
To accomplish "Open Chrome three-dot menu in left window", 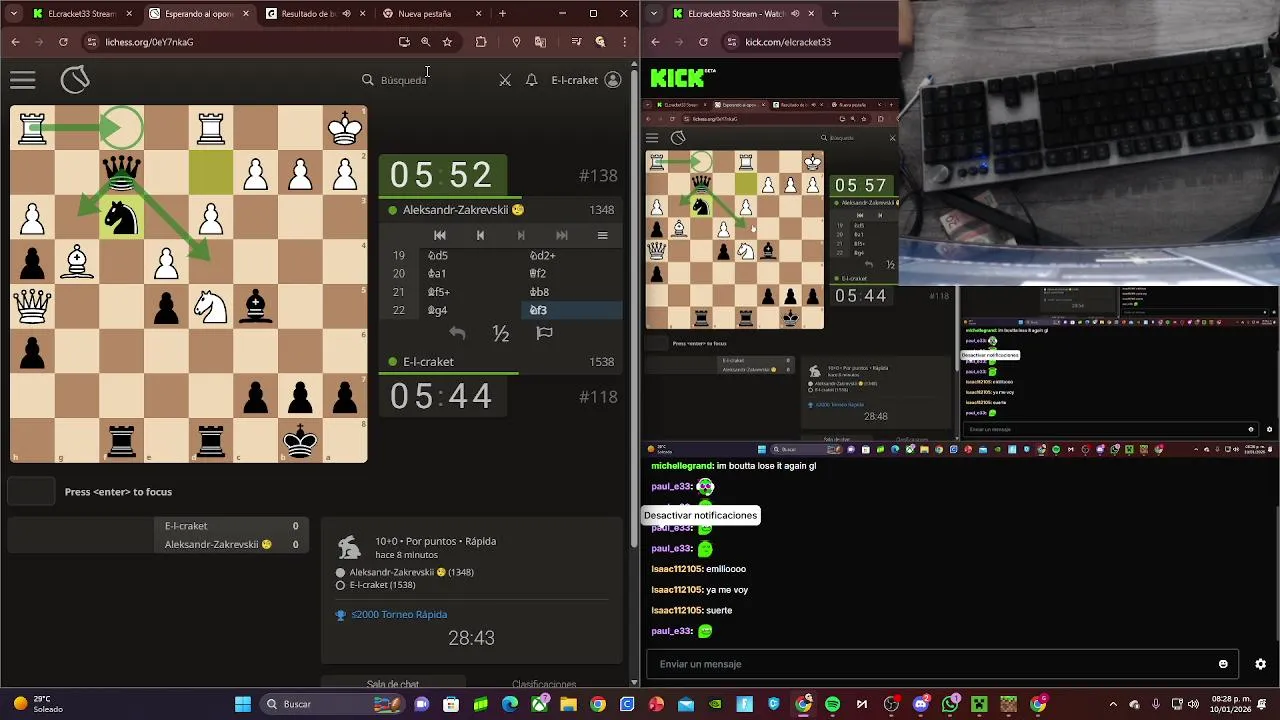I will [x=625, y=42].
